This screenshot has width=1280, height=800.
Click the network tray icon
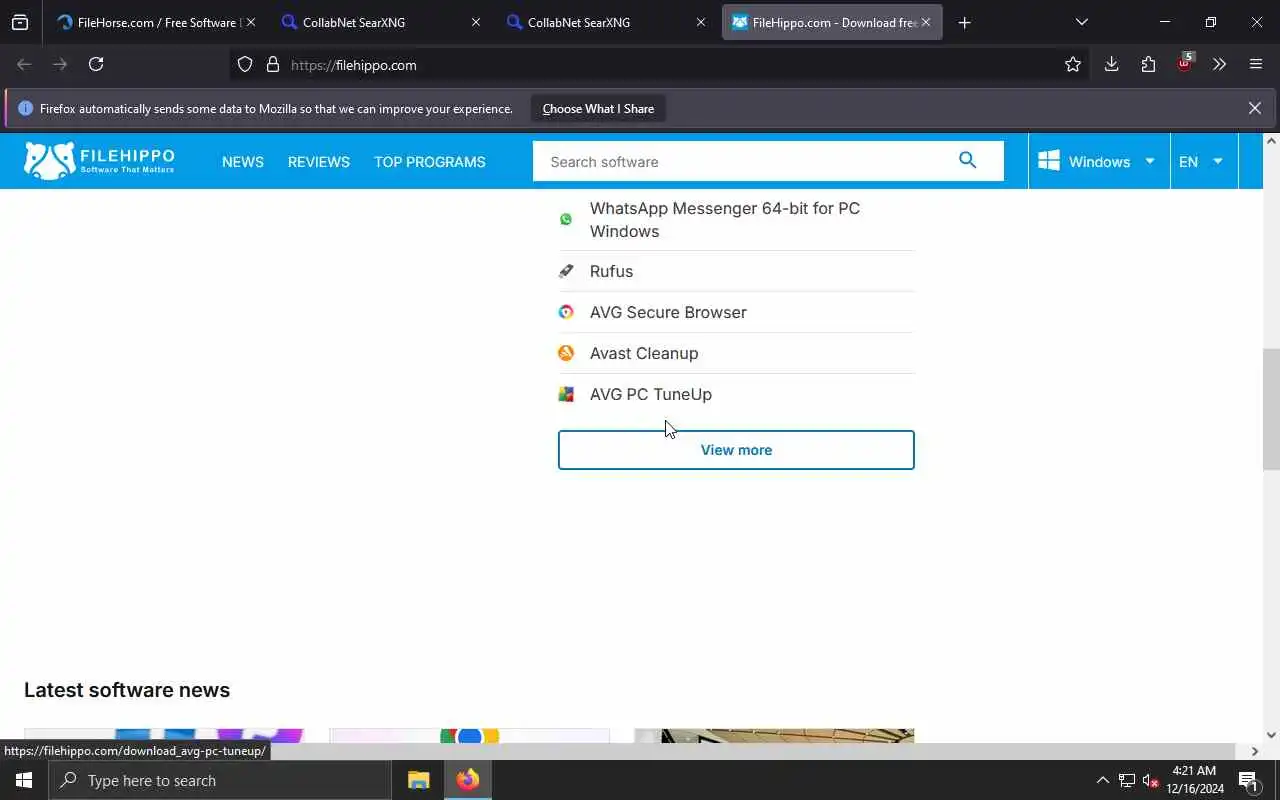[1126, 780]
